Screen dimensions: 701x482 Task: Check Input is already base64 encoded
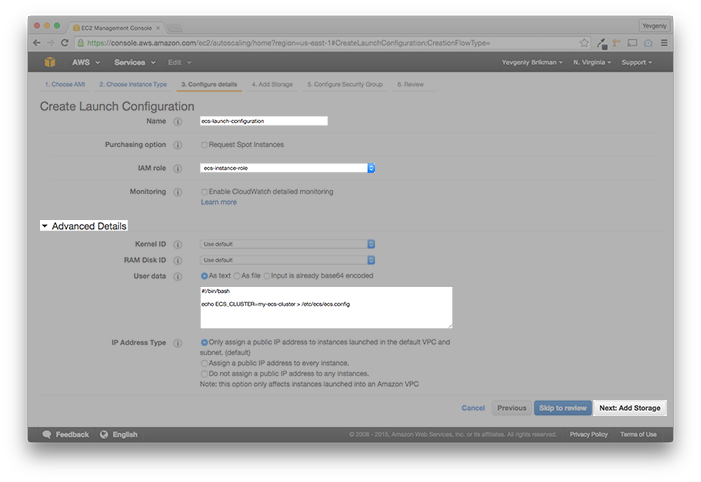tap(267, 276)
